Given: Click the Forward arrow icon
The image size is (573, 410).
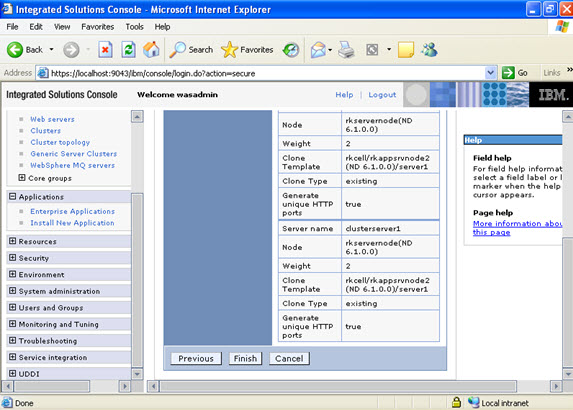Looking at the screenshot, I should (71, 50).
